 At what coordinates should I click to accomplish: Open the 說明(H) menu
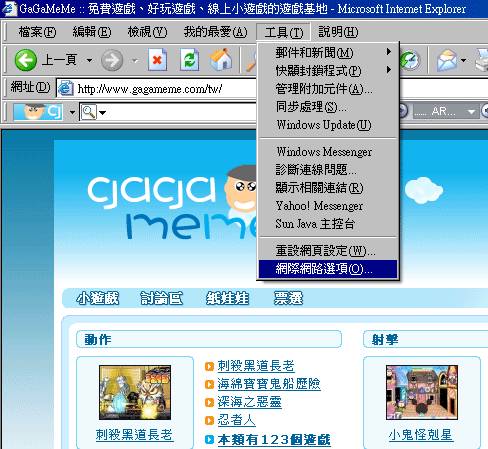click(338, 32)
